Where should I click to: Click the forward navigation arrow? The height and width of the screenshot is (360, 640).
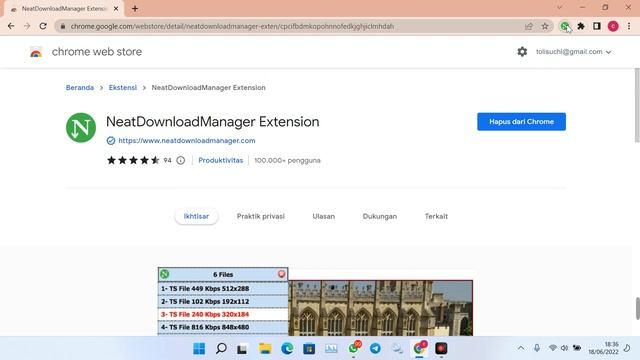(x=27, y=26)
